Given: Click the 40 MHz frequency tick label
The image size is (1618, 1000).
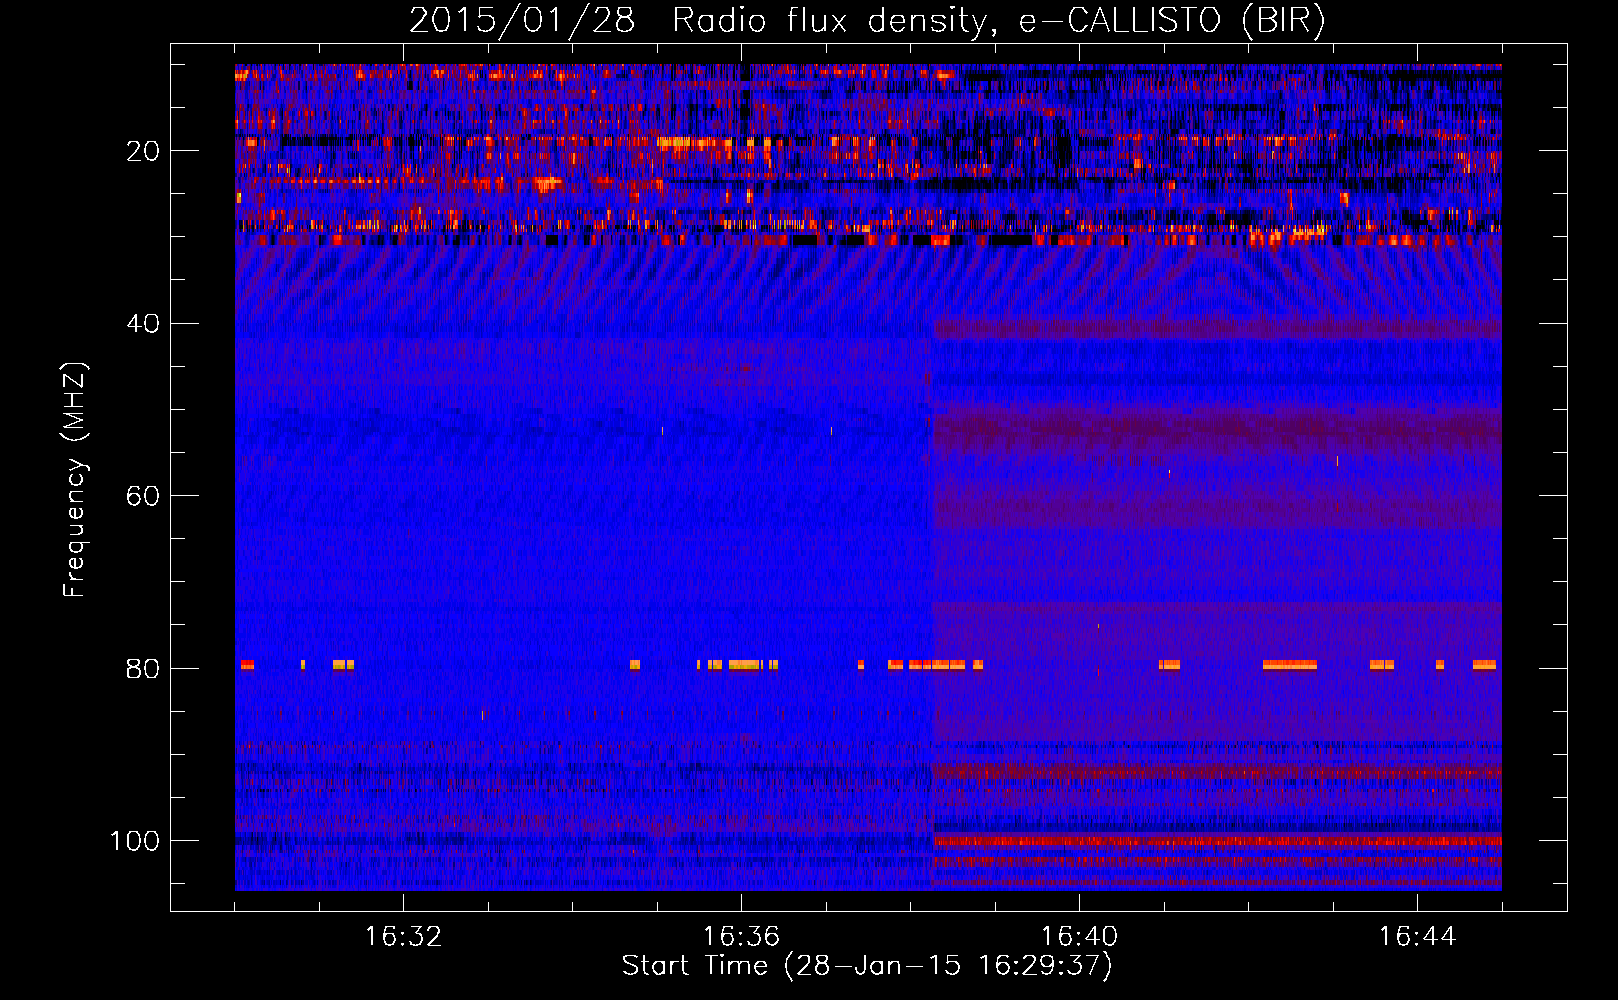Looking at the screenshot, I should pyautogui.click(x=142, y=324).
